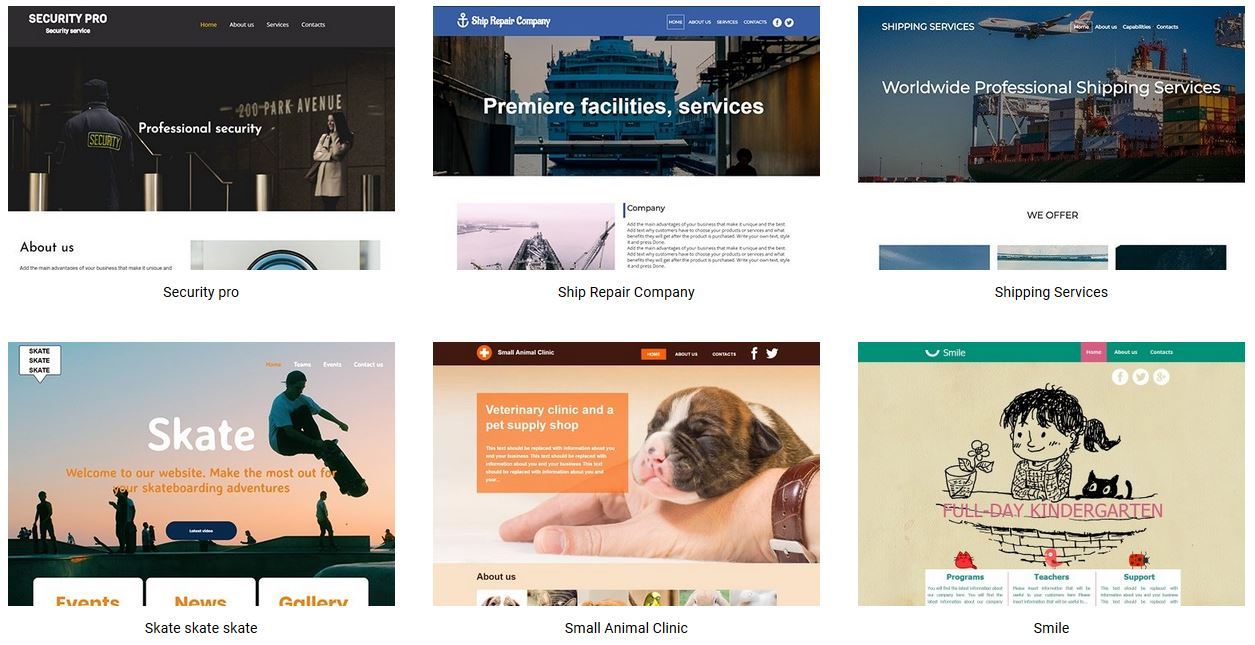
Task: Click About us in Small Animal Clinic navigation
Action: 686,354
